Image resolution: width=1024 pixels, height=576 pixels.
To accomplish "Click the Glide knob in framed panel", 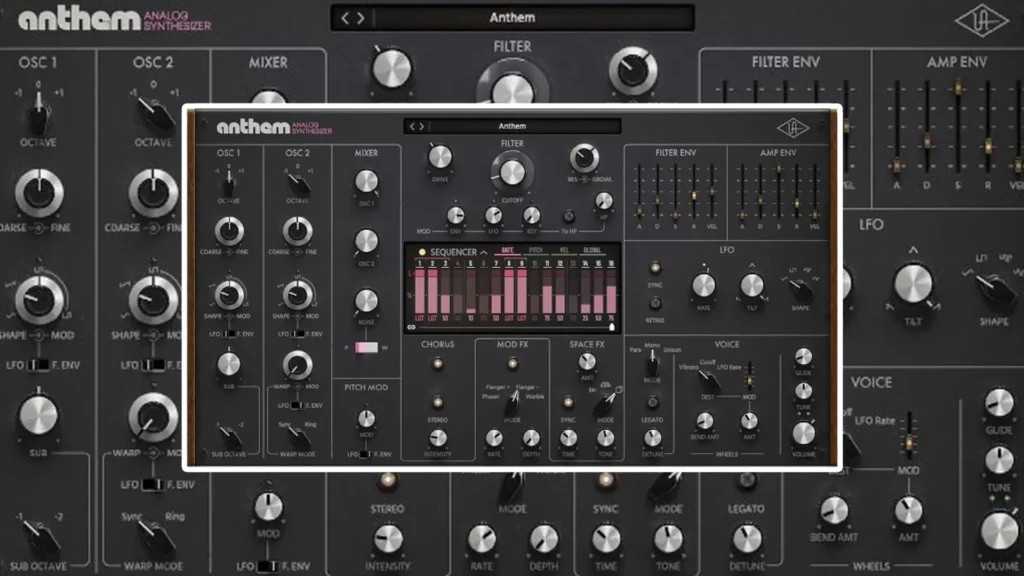I will (803, 357).
